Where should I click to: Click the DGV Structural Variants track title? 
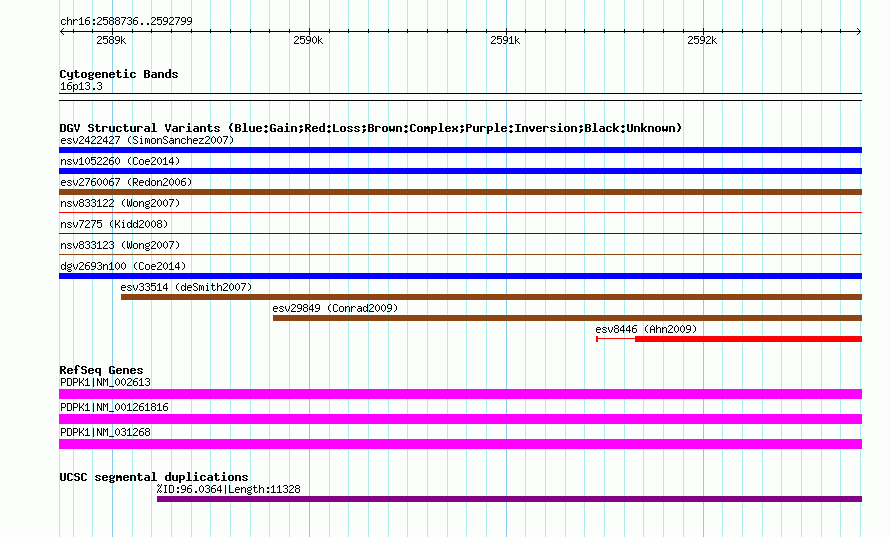[371, 128]
